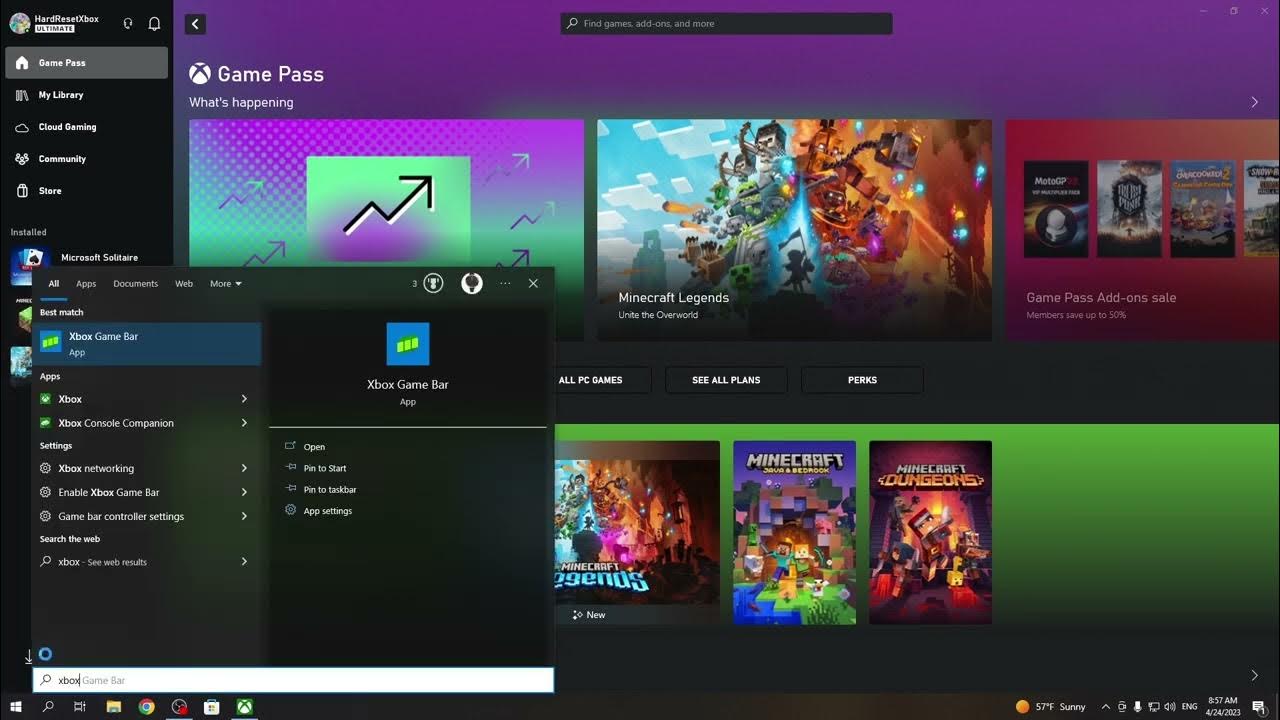Click the taskbar search magnifier

tap(48, 707)
